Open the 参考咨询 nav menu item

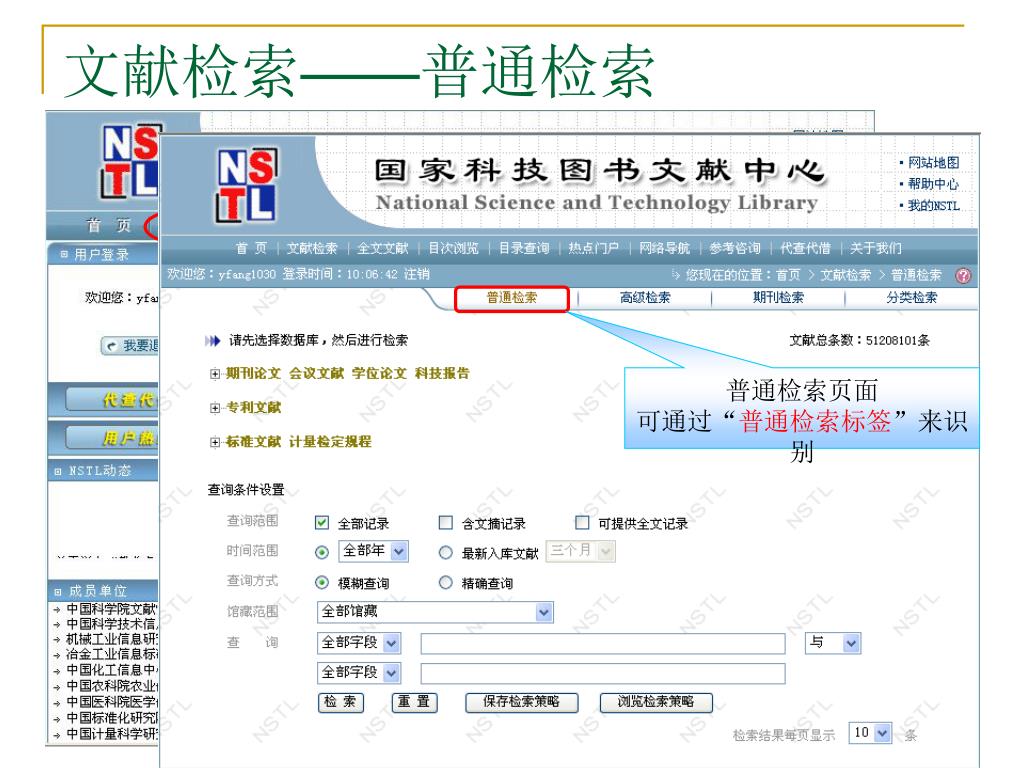(735, 248)
